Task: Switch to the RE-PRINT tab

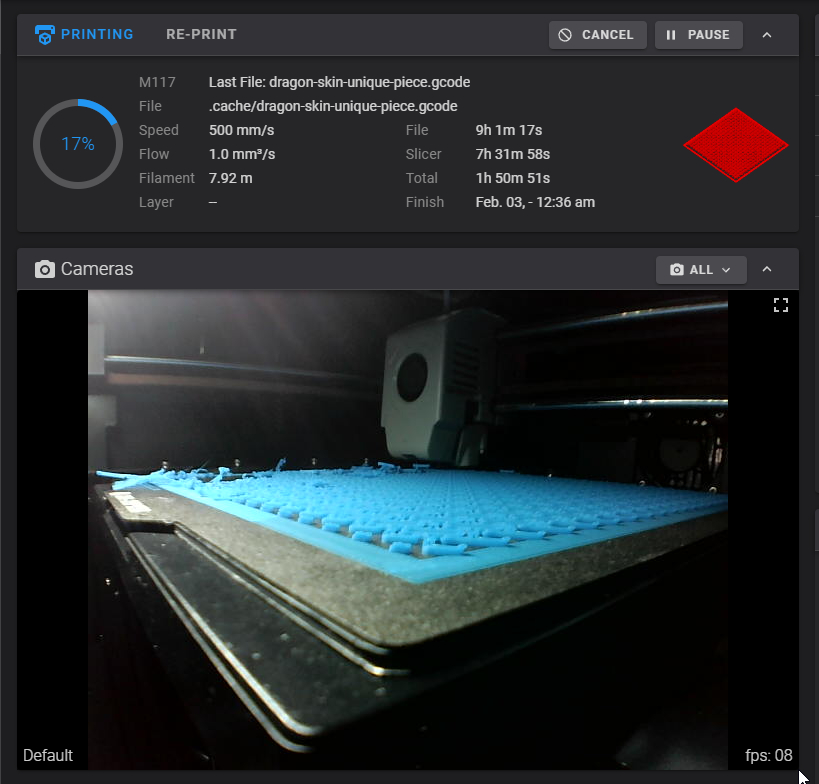Action: (201, 34)
